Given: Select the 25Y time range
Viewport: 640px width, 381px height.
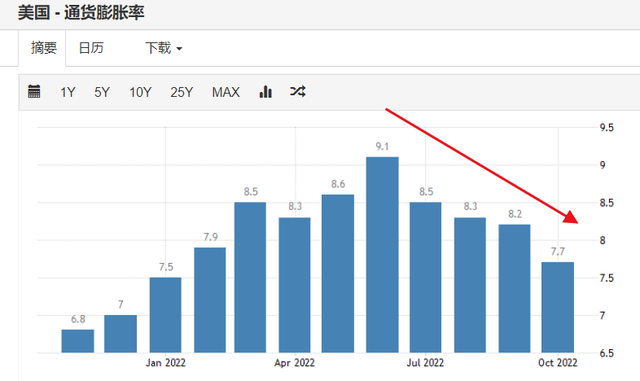Looking at the screenshot, I should pyautogui.click(x=182, y=92).
